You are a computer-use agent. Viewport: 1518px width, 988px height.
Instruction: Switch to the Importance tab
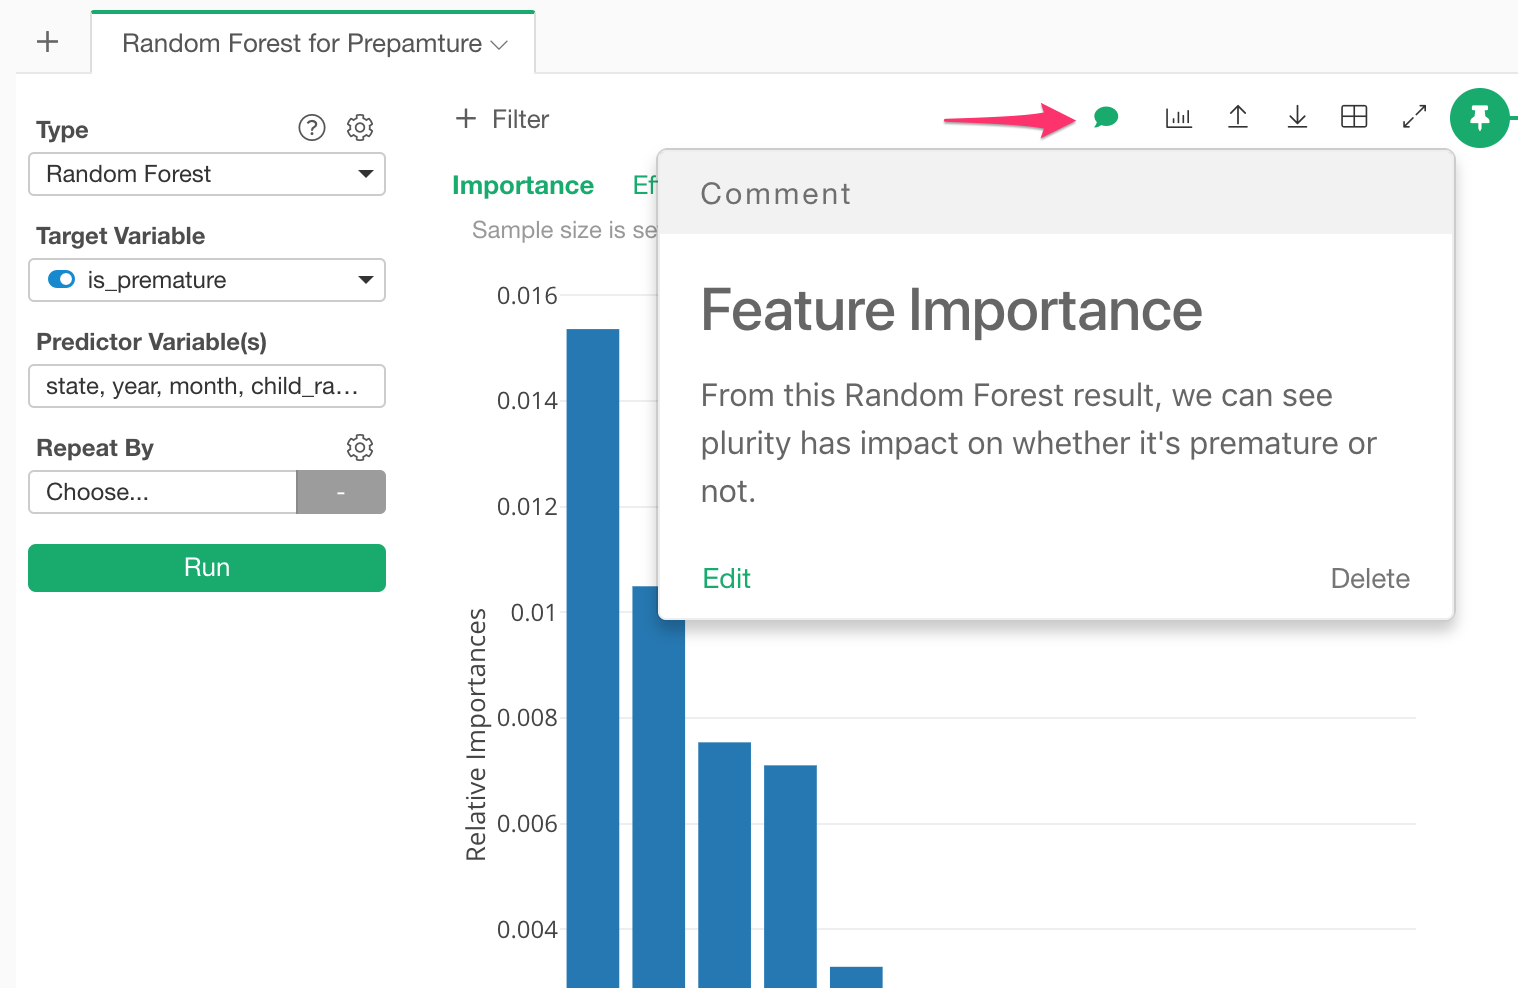point(523,185)
